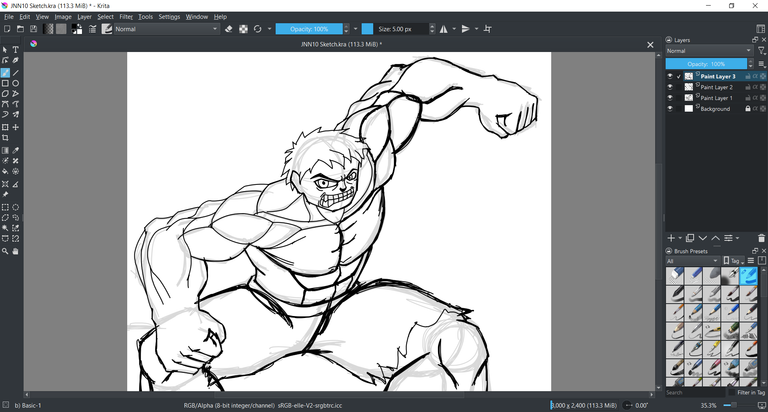Open the Select menu
Viewport: 768px width, 412px height.
(105, 17)
